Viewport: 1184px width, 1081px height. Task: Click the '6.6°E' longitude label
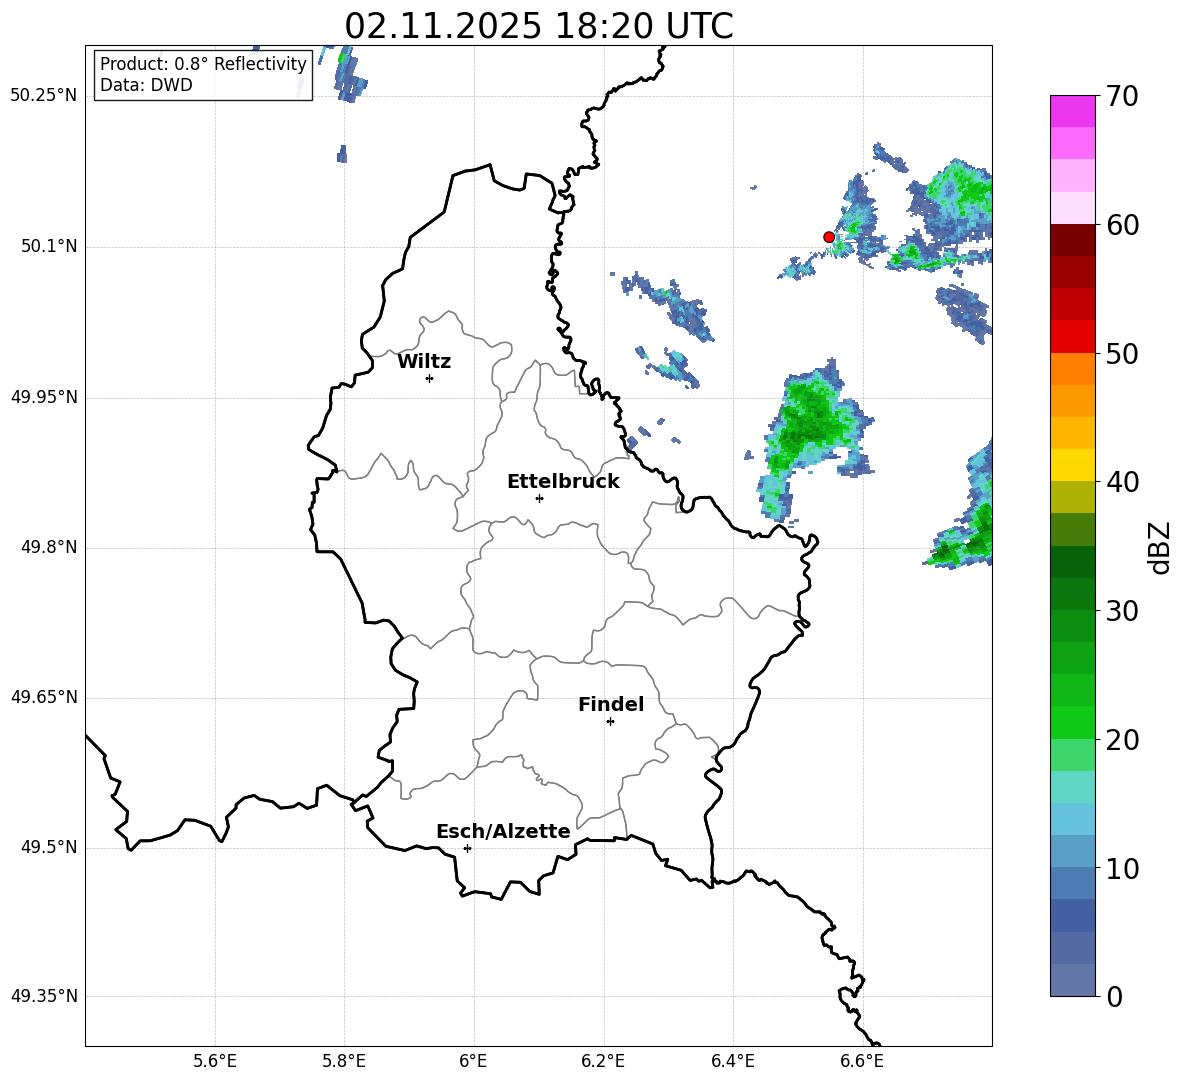[862, 1061]
